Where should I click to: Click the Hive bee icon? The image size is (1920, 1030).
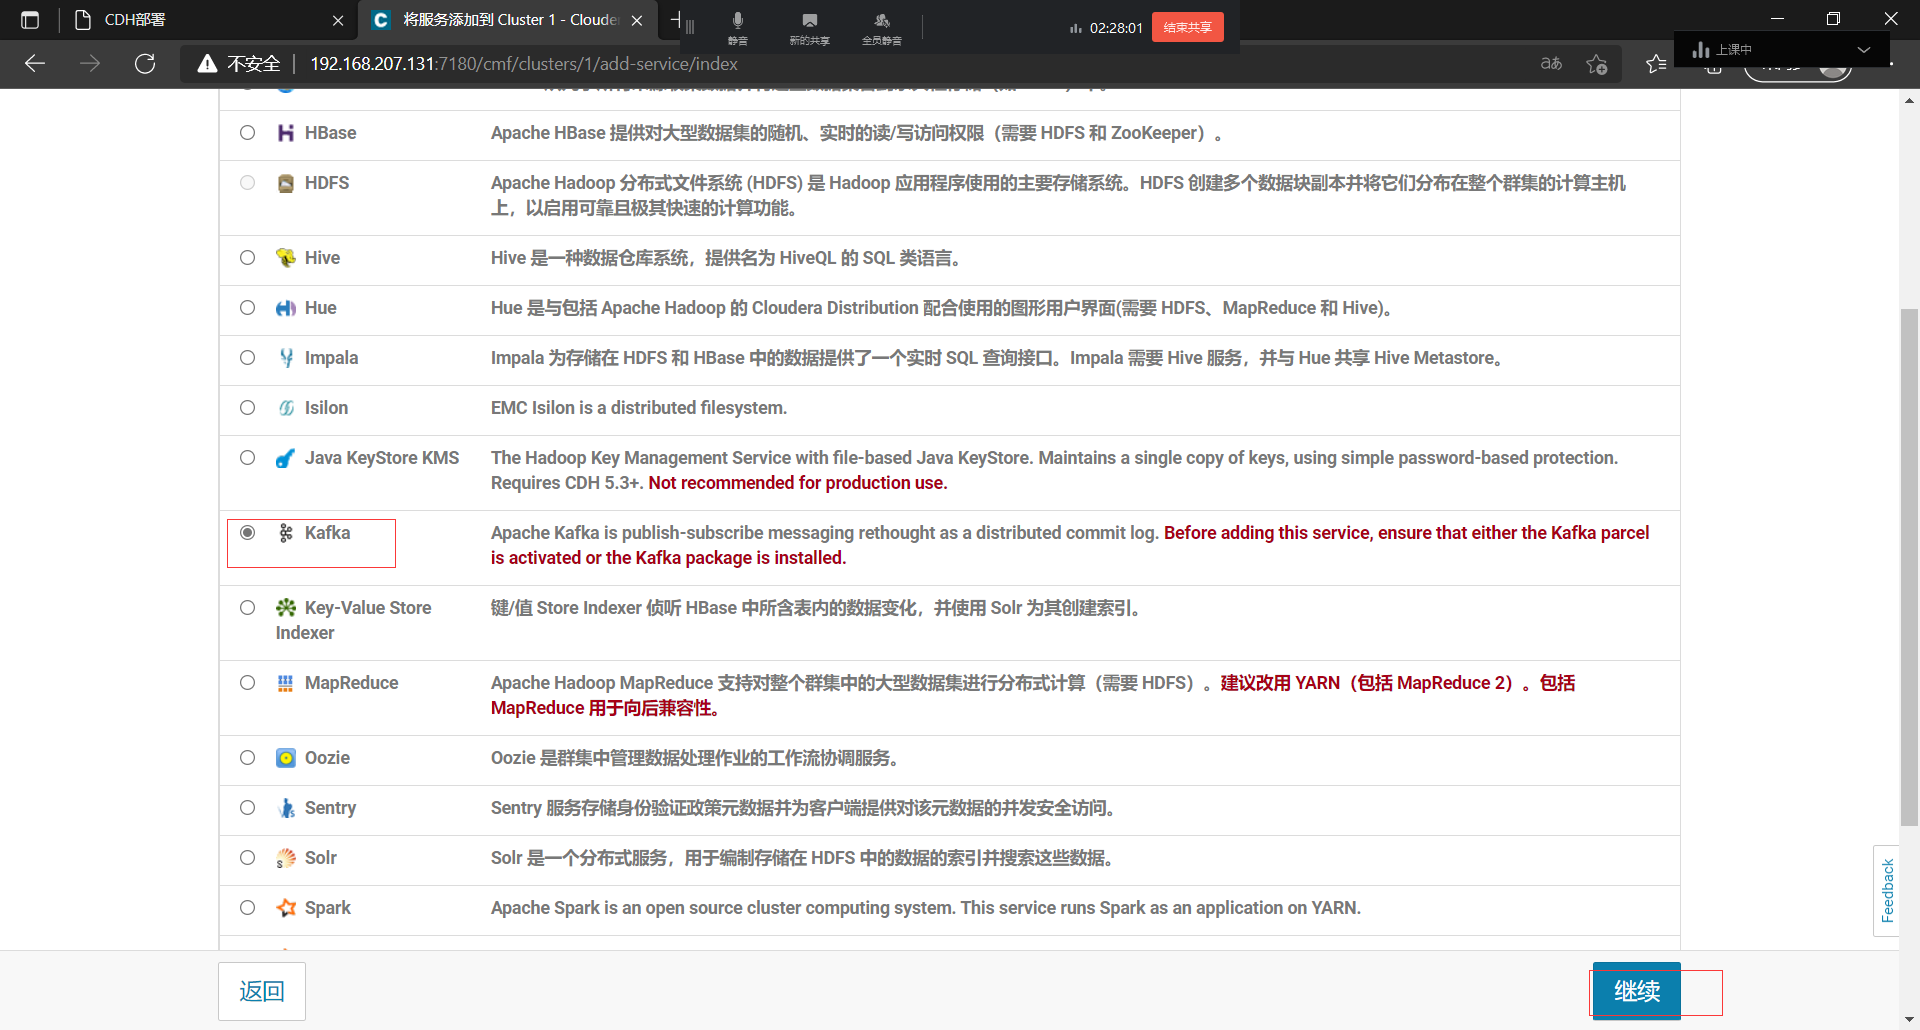286,258
